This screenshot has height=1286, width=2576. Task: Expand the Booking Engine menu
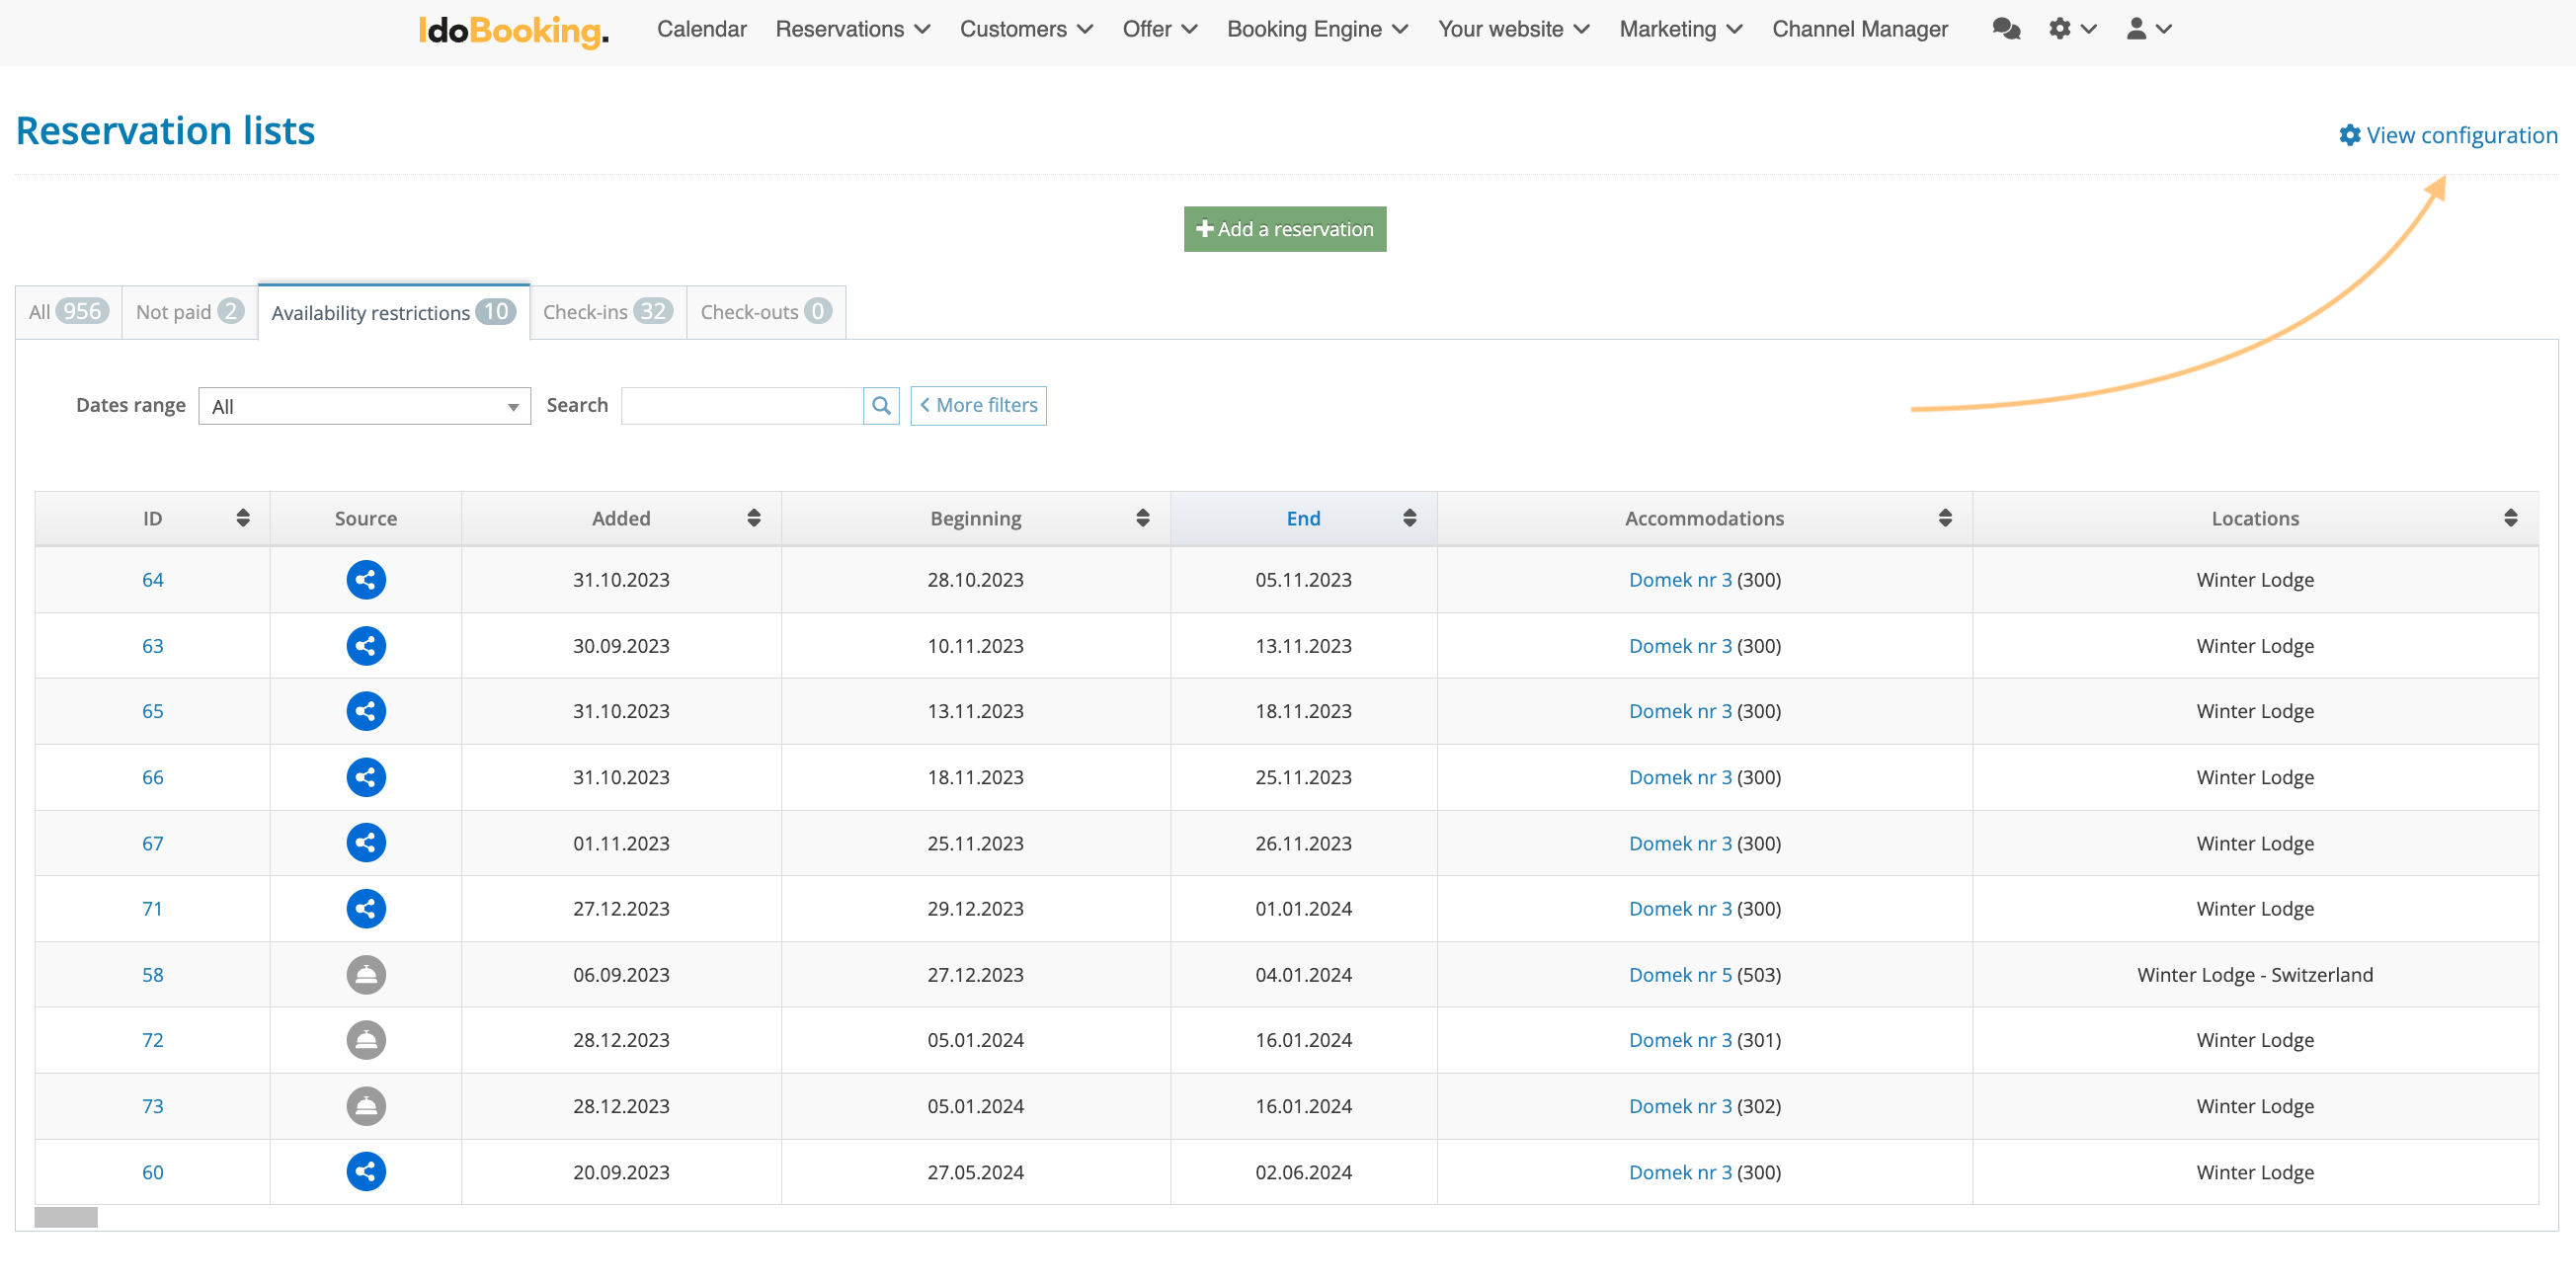pyautogui.click(x=1316, y=29)
